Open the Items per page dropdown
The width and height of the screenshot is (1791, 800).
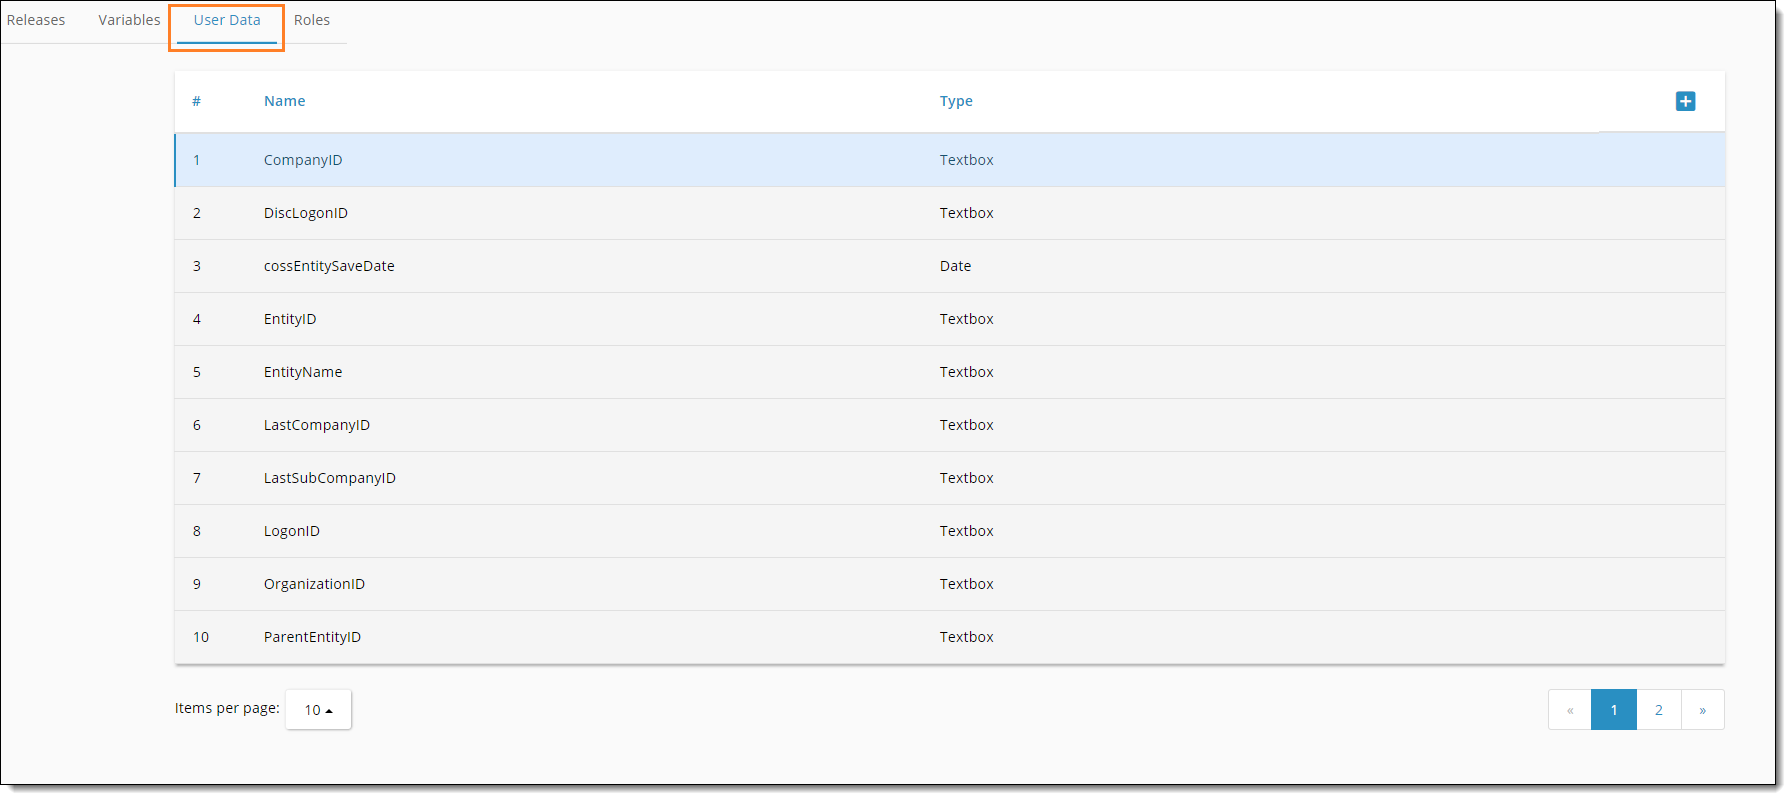318,709
